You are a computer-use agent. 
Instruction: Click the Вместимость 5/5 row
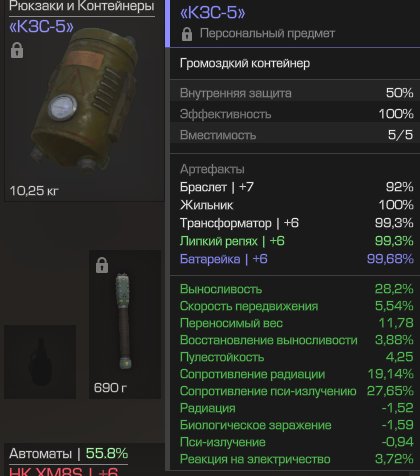(x=295, y=135)
